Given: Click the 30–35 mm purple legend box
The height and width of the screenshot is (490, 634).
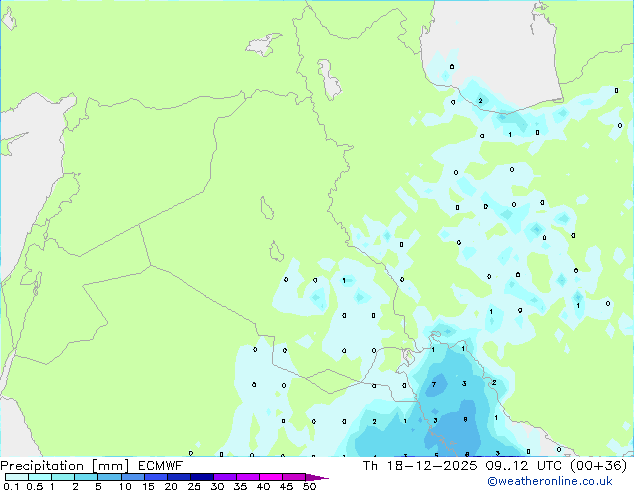Looking at the screenshot, I should point(224,477).
